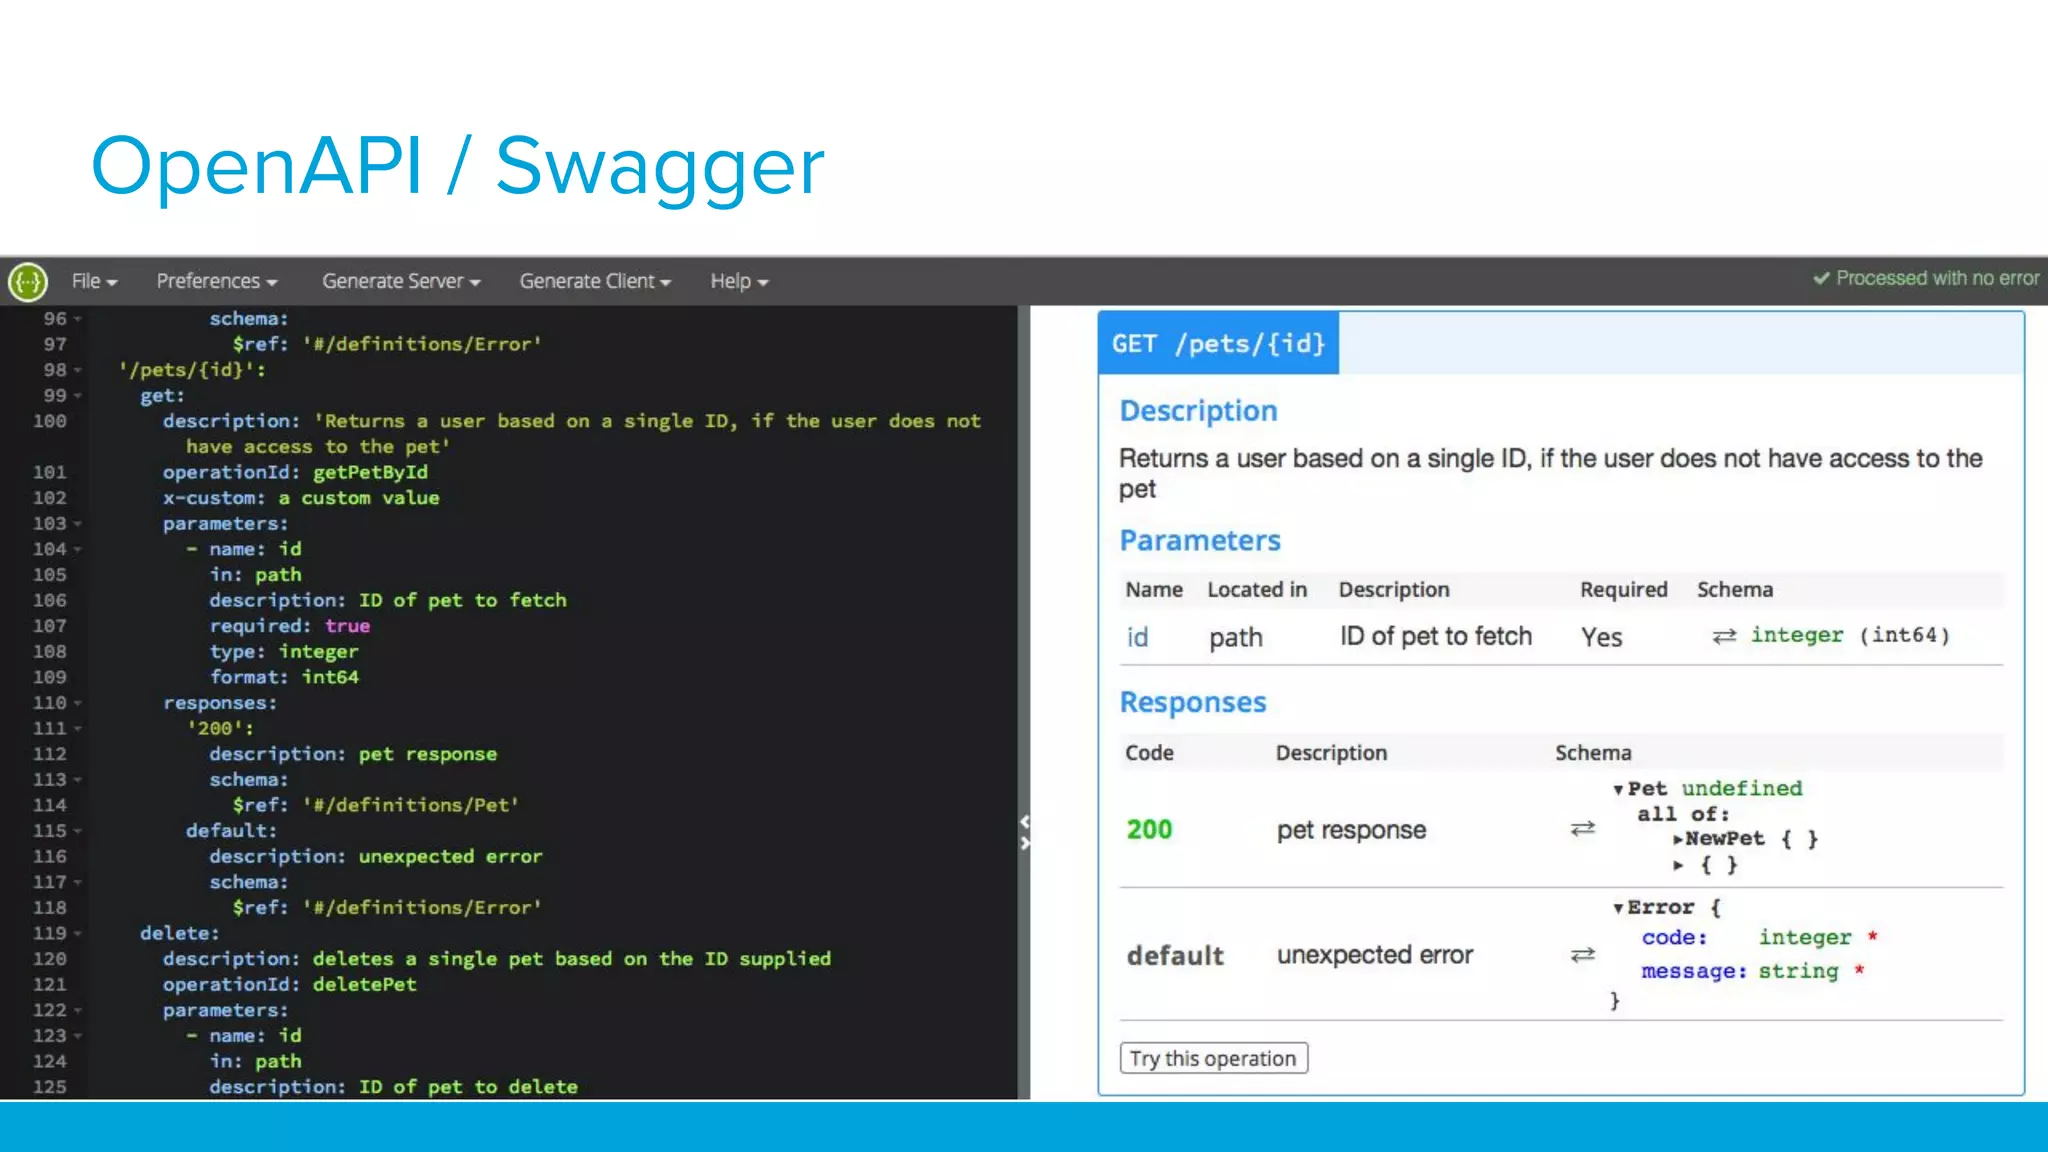Click the default response code

point(1175,956)
